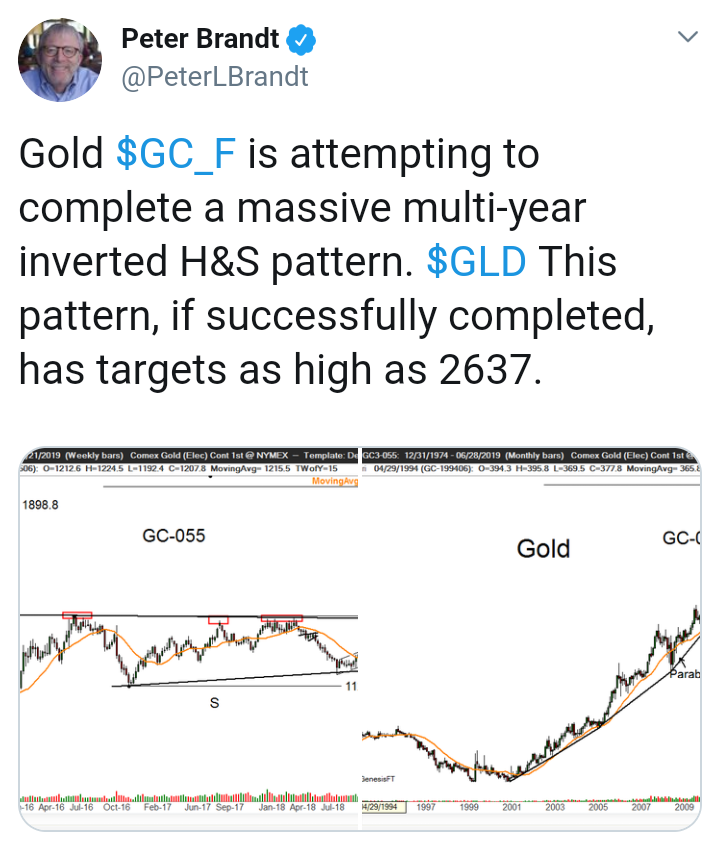
Task: Open the weekly gold chart image
Action: [189, 639]
